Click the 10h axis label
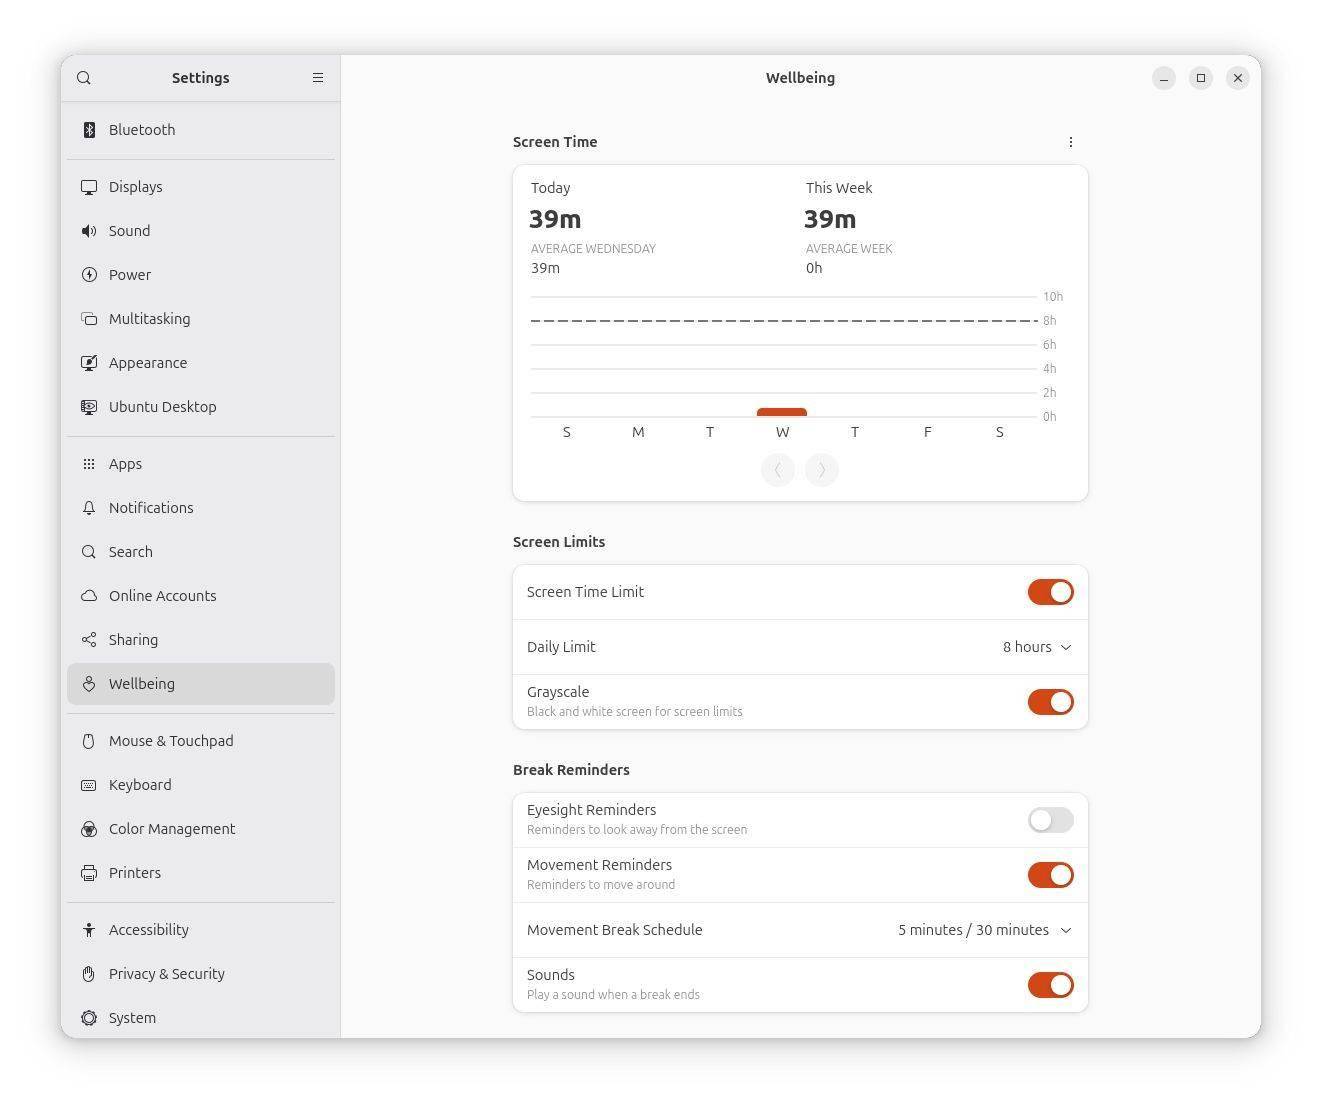Screen dimensions: 1322x1105 point(1053,297)
